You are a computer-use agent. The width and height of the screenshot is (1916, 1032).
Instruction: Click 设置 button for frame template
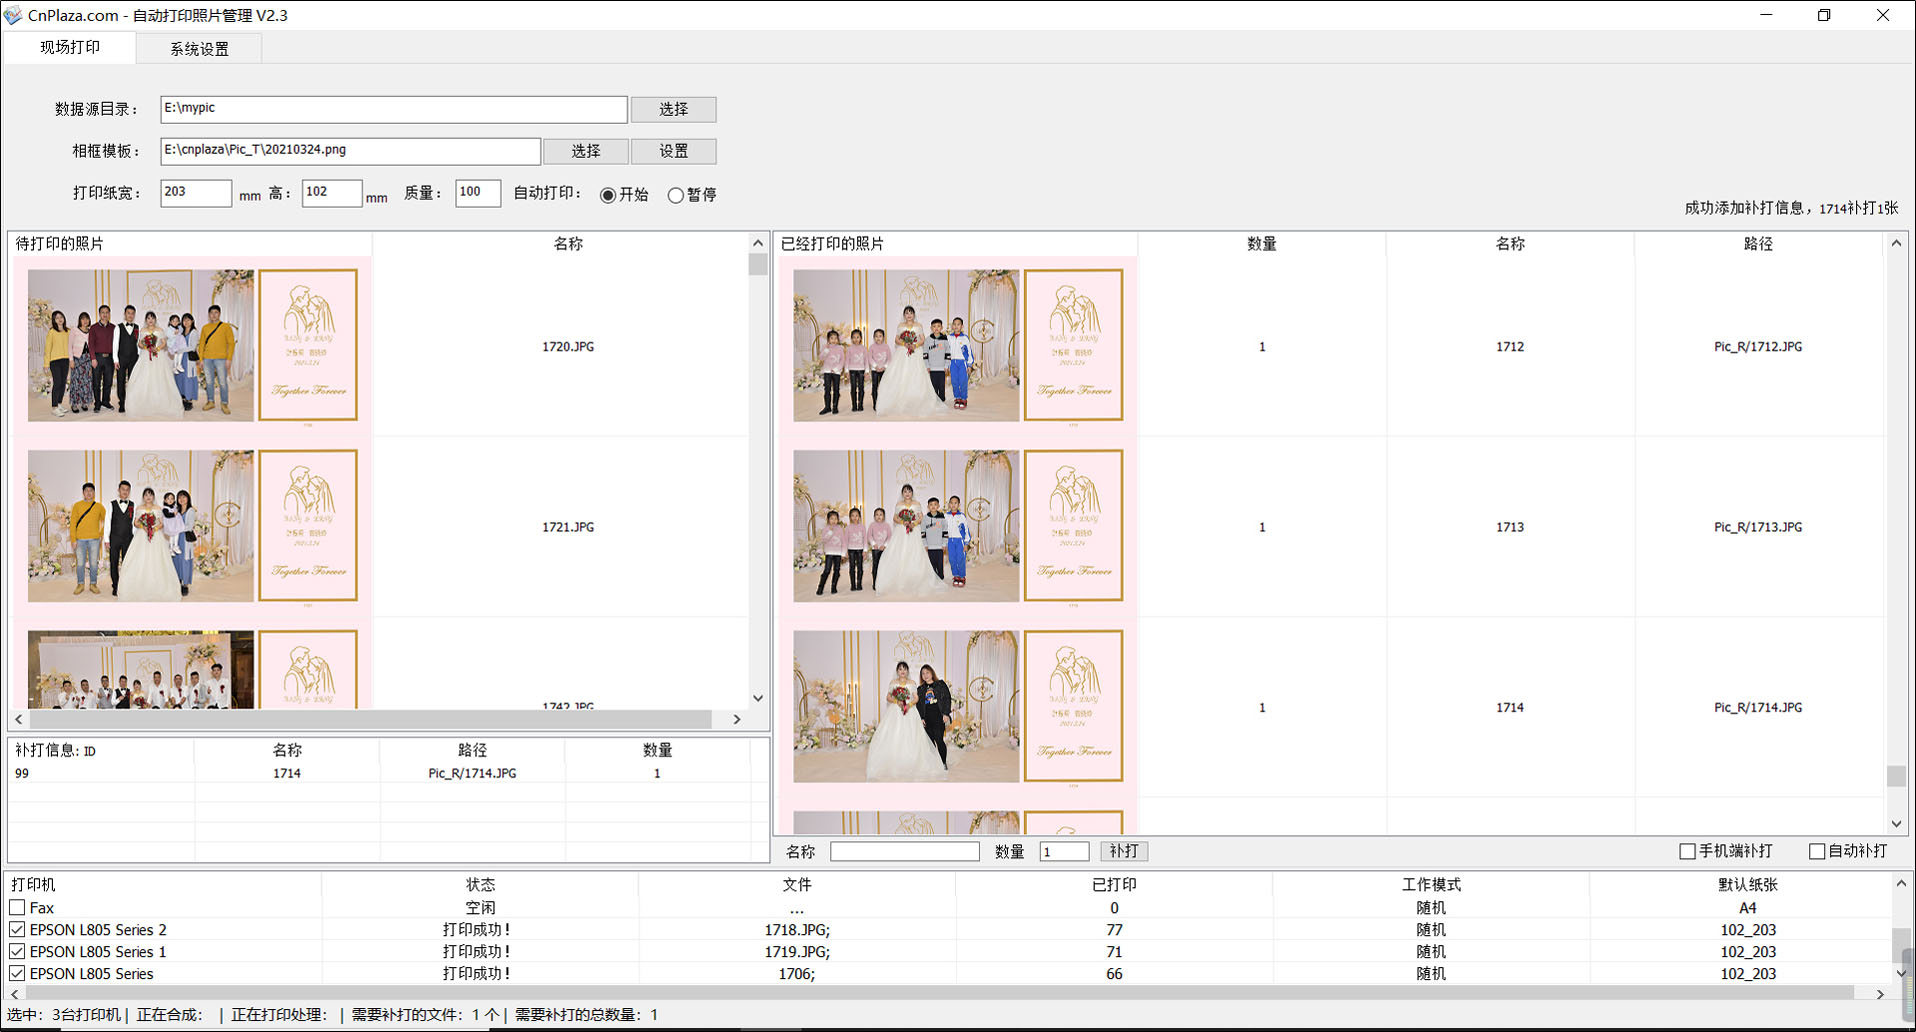click(673, 151)
